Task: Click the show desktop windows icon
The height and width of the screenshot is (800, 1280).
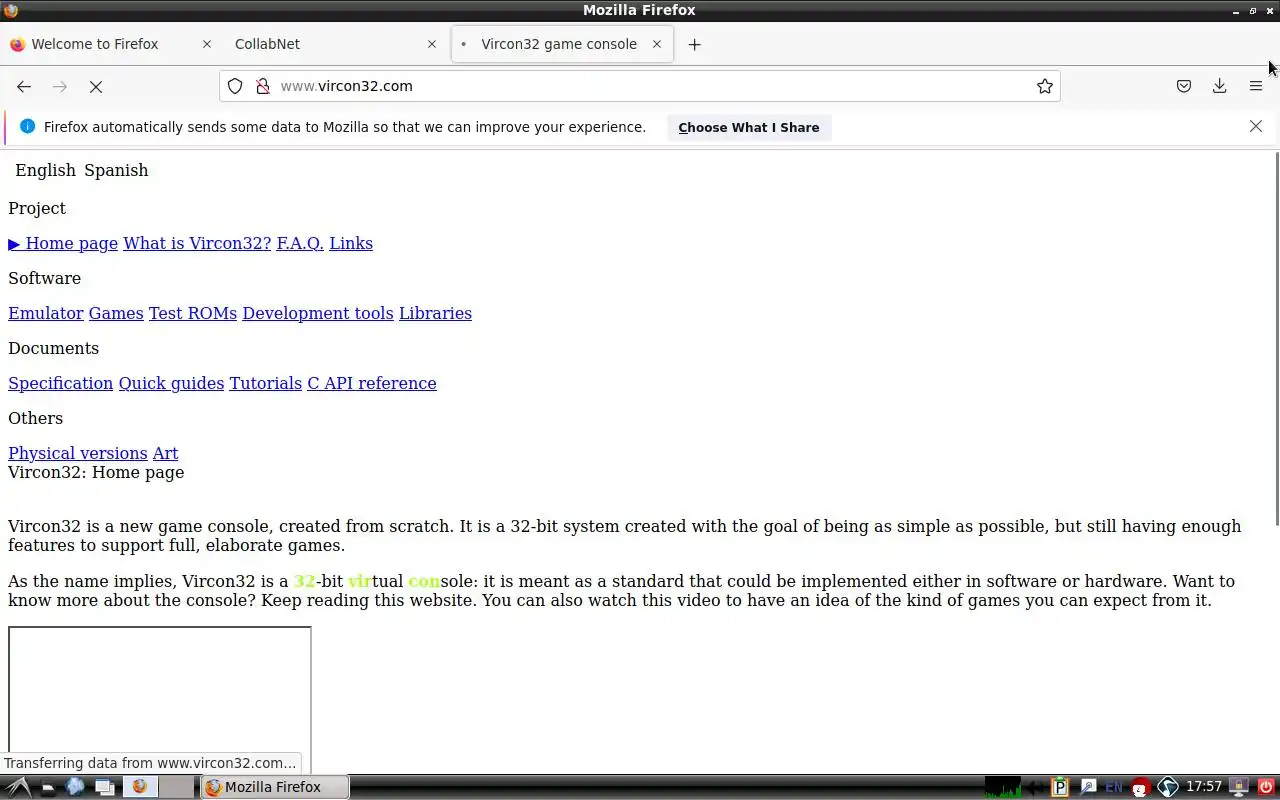Action: coord(104,787)
